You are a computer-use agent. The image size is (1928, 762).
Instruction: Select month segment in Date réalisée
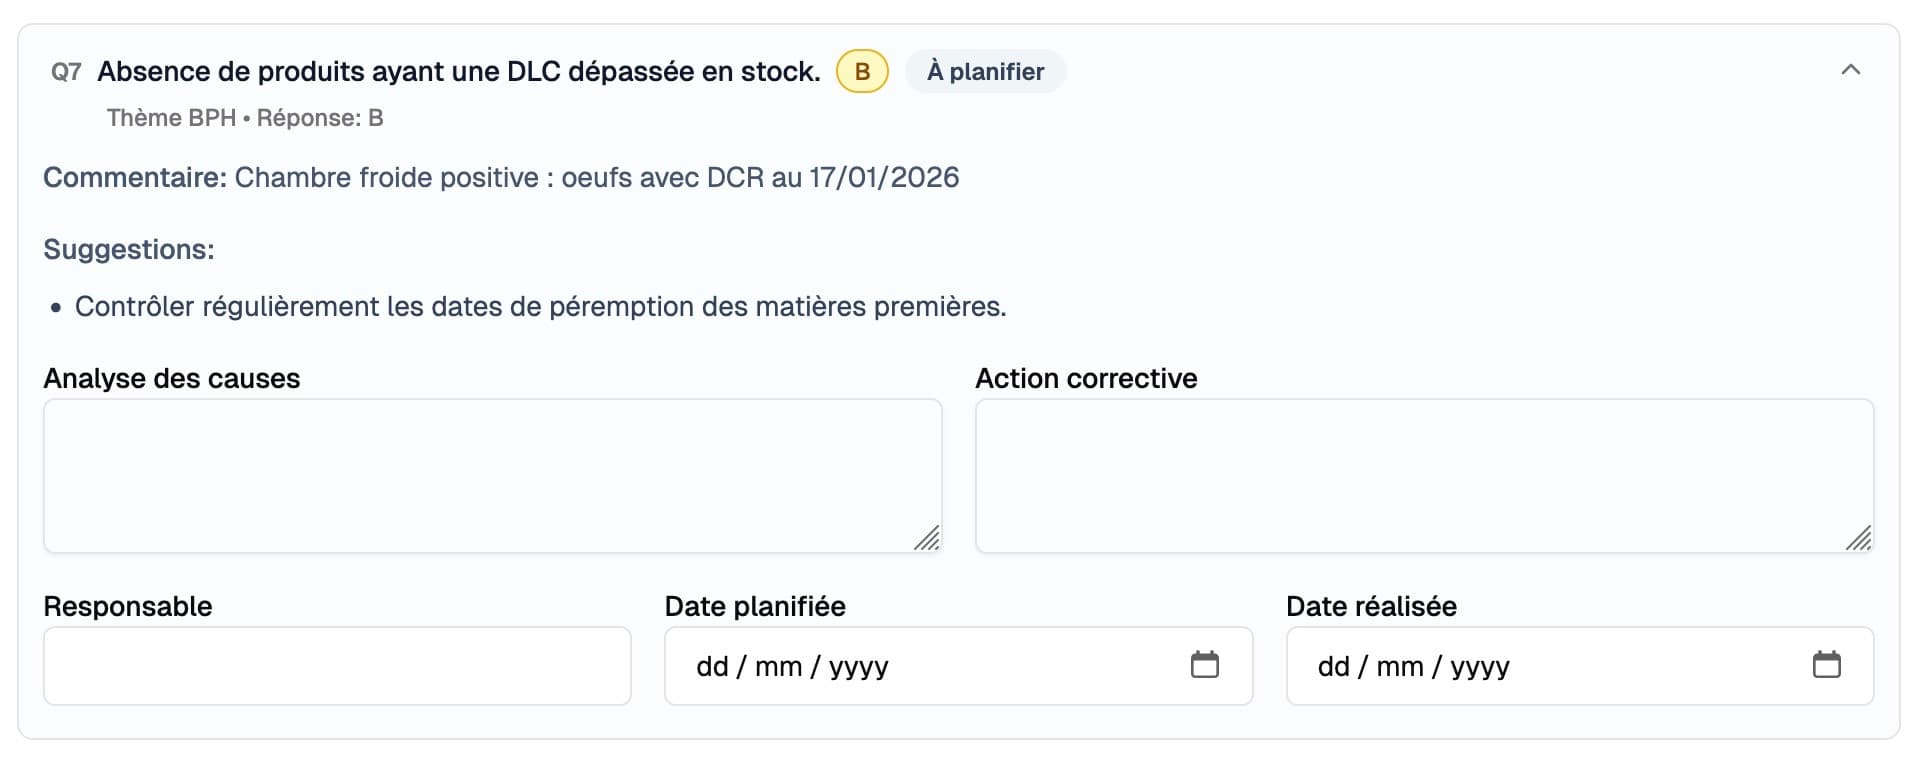(1400, 667)
